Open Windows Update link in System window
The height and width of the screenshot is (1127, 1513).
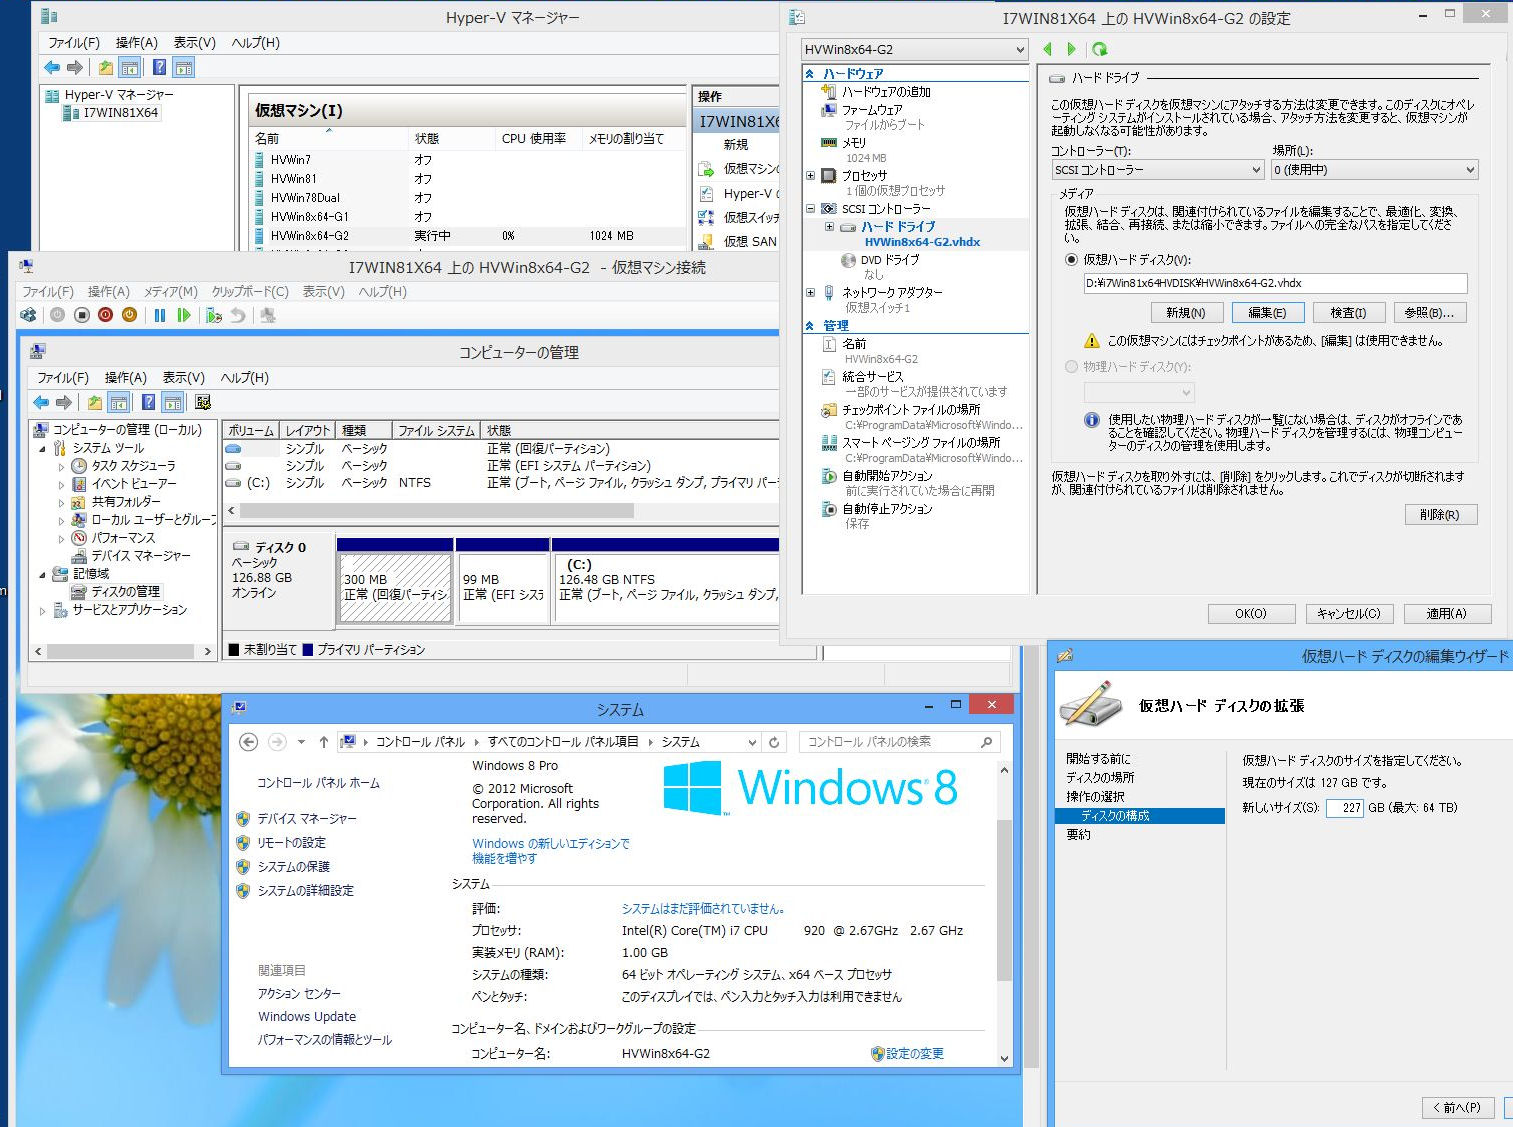coord(307,1017)
